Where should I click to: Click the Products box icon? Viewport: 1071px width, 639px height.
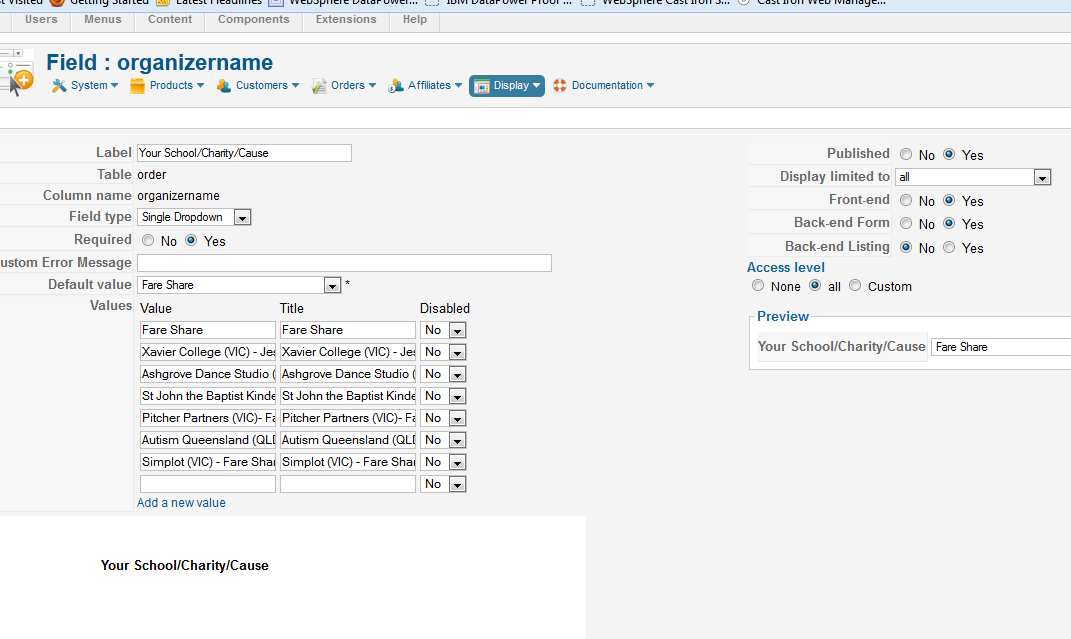coord(137,85)
